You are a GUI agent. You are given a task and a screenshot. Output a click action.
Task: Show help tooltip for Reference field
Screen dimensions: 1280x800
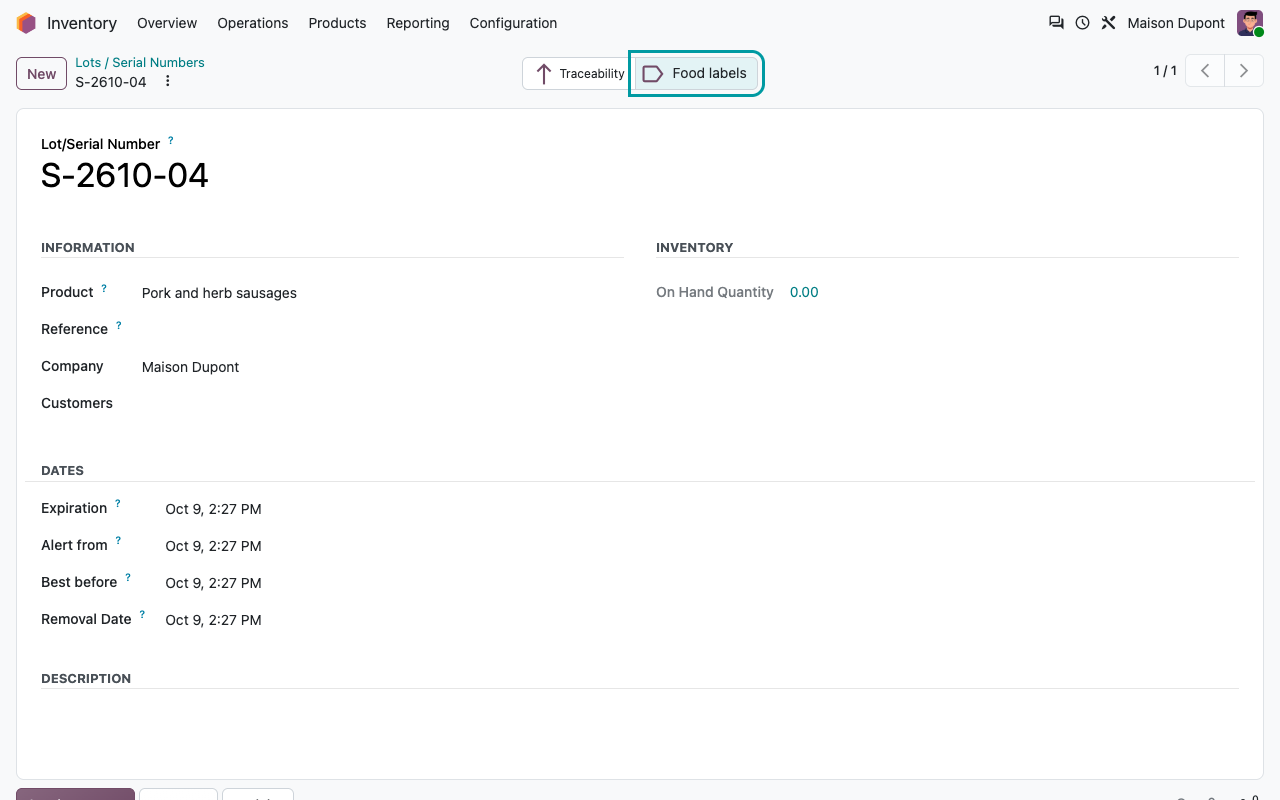[118, 326]
